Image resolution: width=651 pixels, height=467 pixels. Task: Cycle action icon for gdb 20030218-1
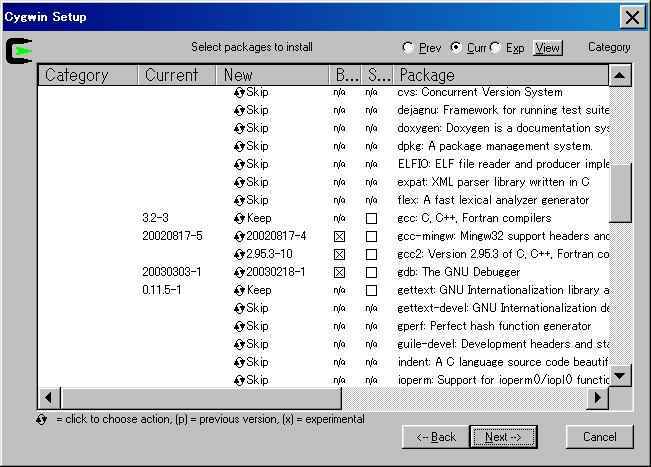click(x=239, y=273)
